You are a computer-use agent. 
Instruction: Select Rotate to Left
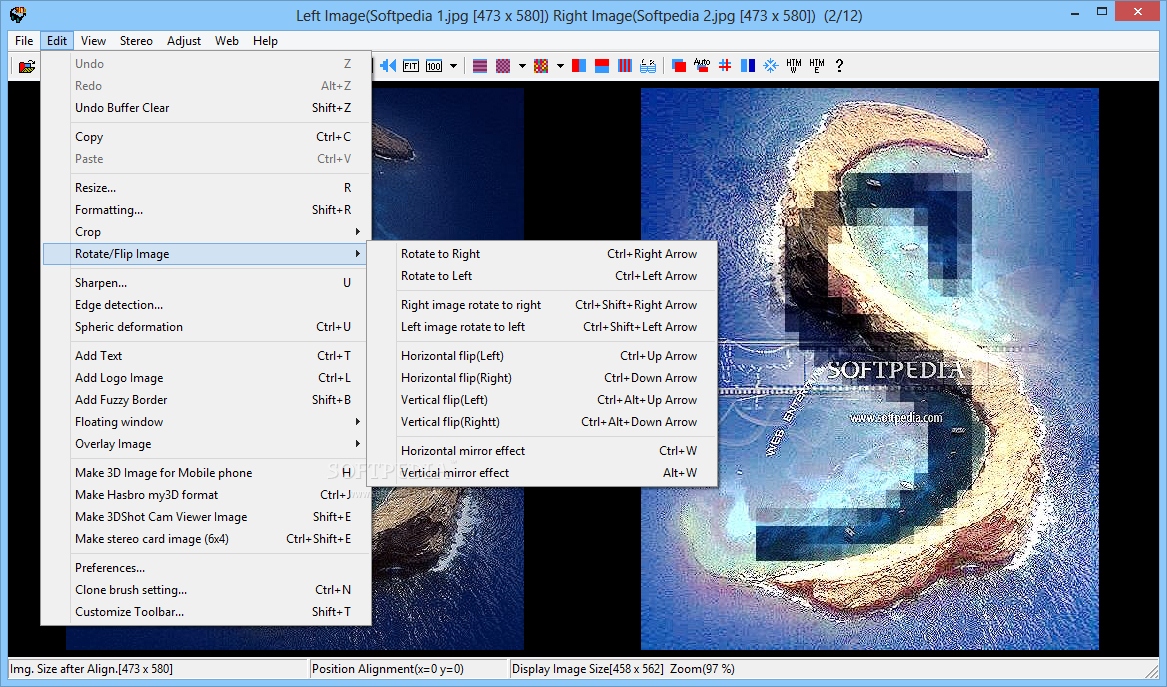coord(543,276)
